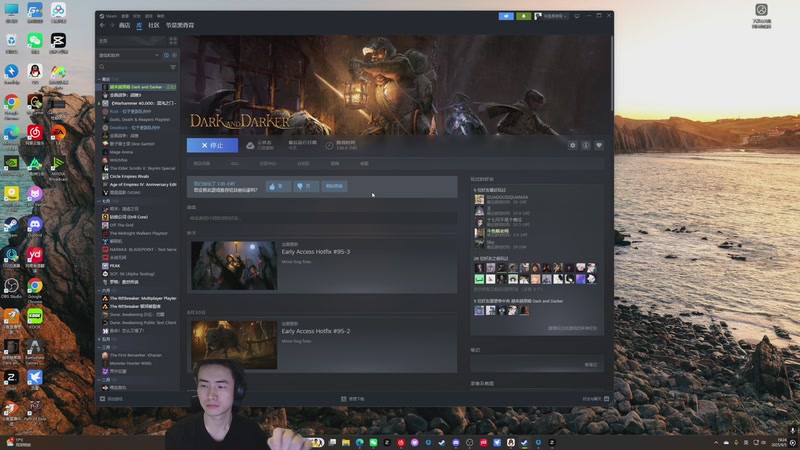Open game settings gear icon
The image size is (800, 450).
coord(572,145)
